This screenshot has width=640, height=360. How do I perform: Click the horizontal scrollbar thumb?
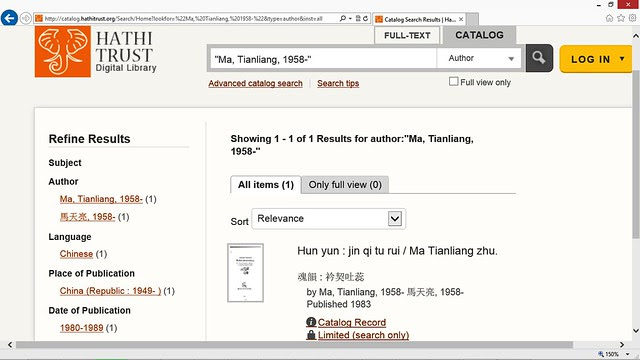click(294, 345)
